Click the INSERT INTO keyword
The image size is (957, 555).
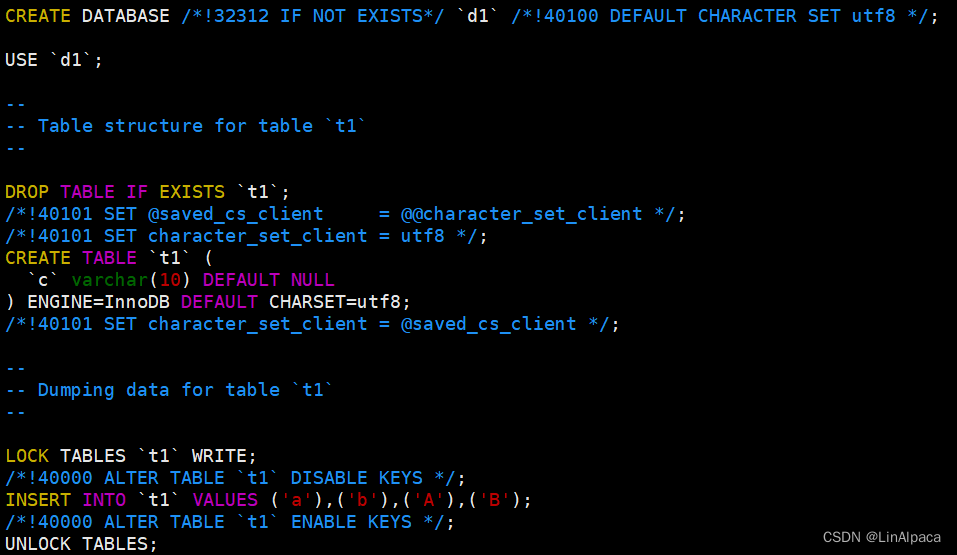pyautogui.click(x=65, y=499)
